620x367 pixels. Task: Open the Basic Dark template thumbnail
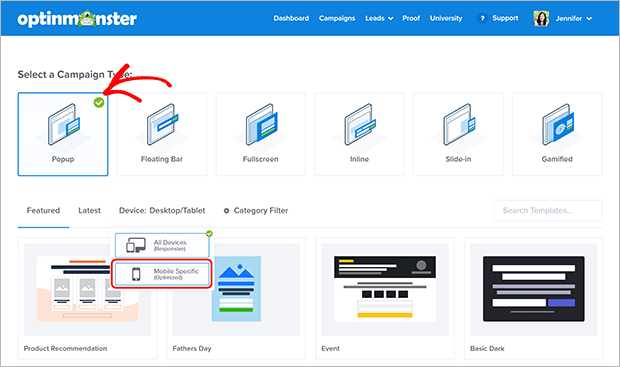[x=533, y=289]
